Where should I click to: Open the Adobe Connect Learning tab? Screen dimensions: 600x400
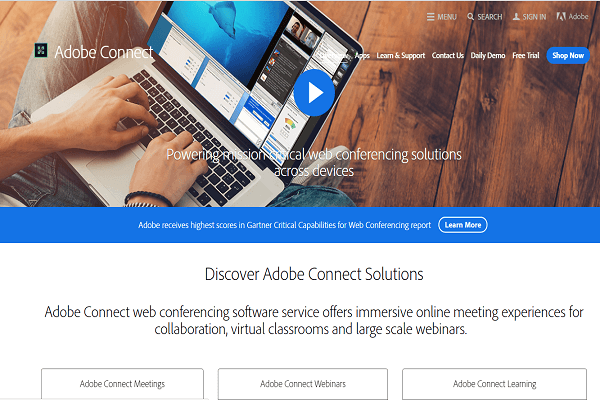[x=494, y=384]
